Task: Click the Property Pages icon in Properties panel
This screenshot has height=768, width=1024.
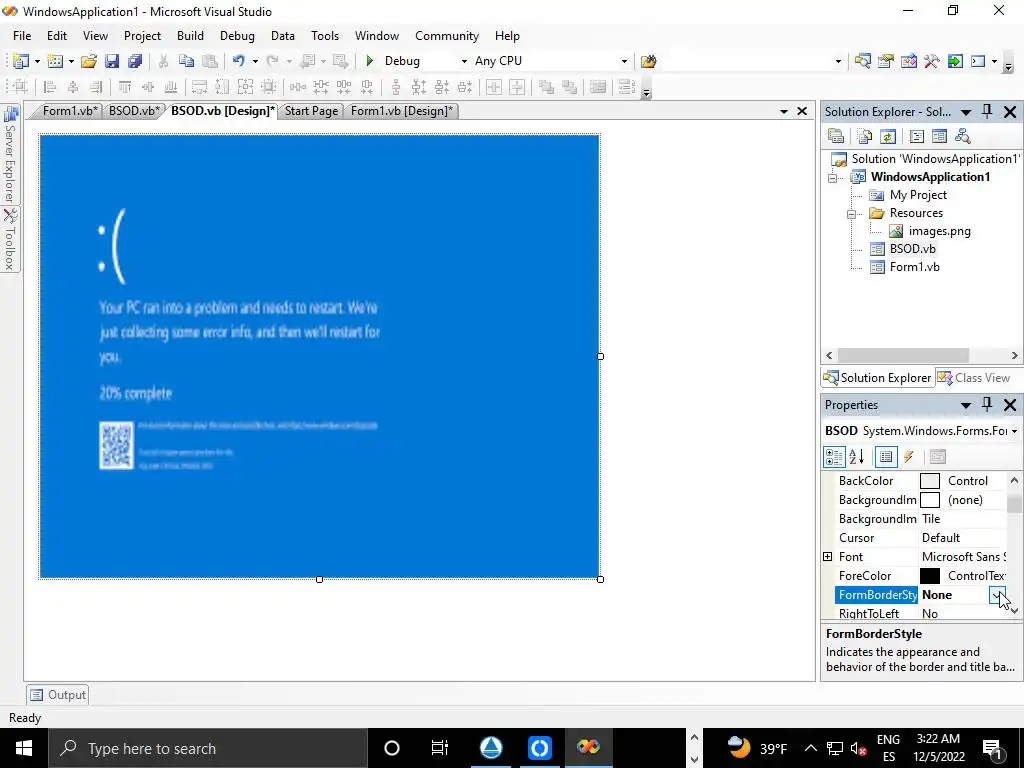Action: click(x=938, y=456)
